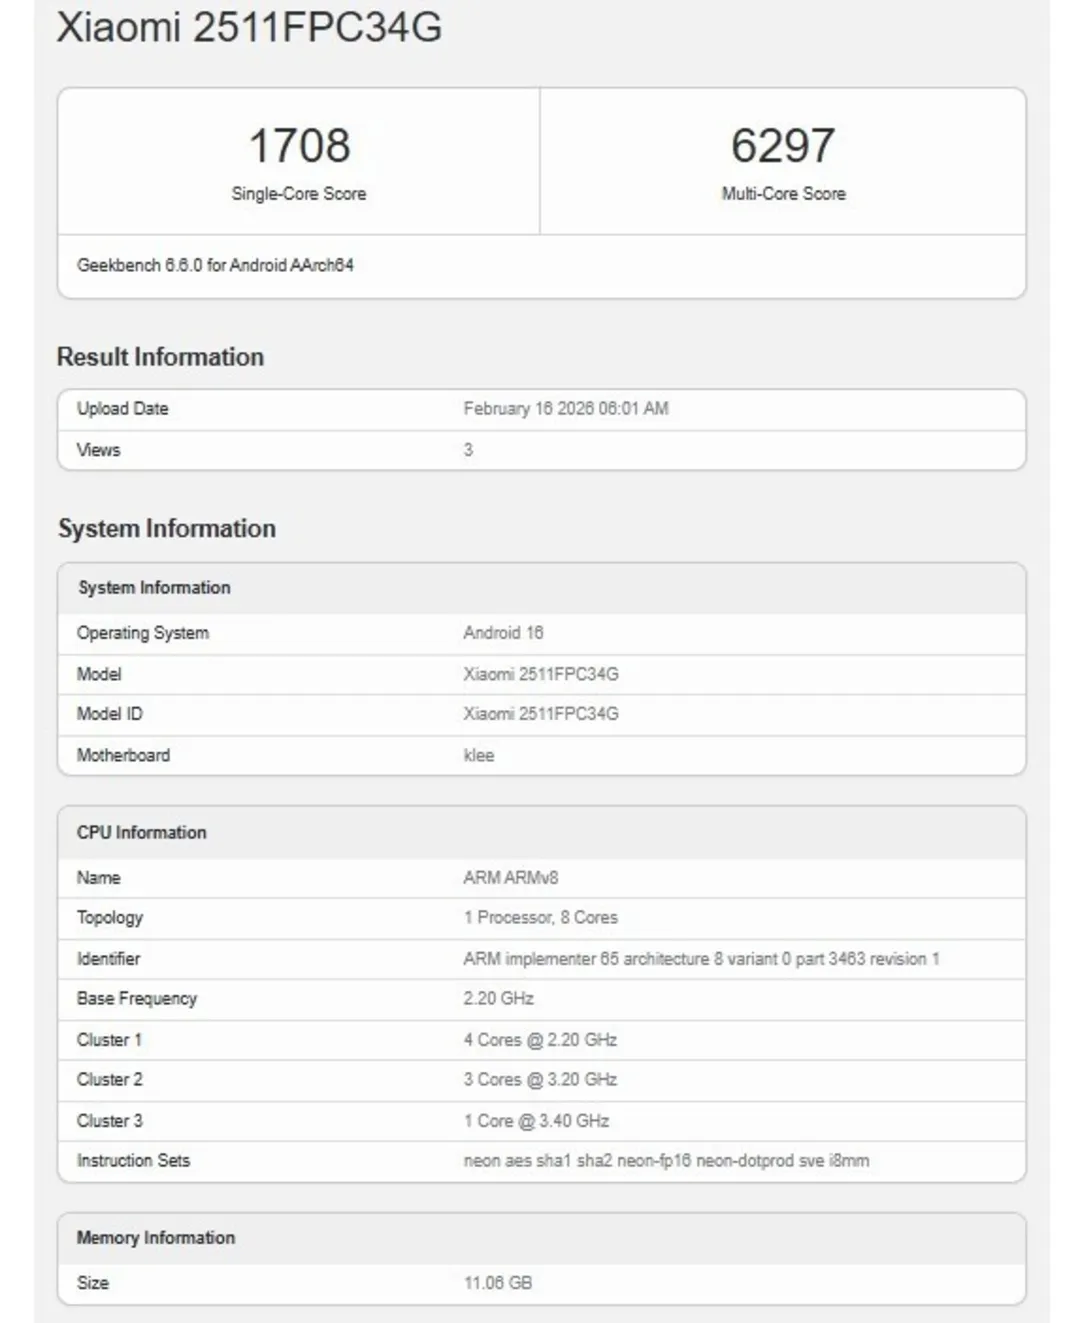Image resolution: width=1080 pixels, height=1323 pixels.
Task: Click the memory Size value 11.06 GB
Action: click(497, 1282)
